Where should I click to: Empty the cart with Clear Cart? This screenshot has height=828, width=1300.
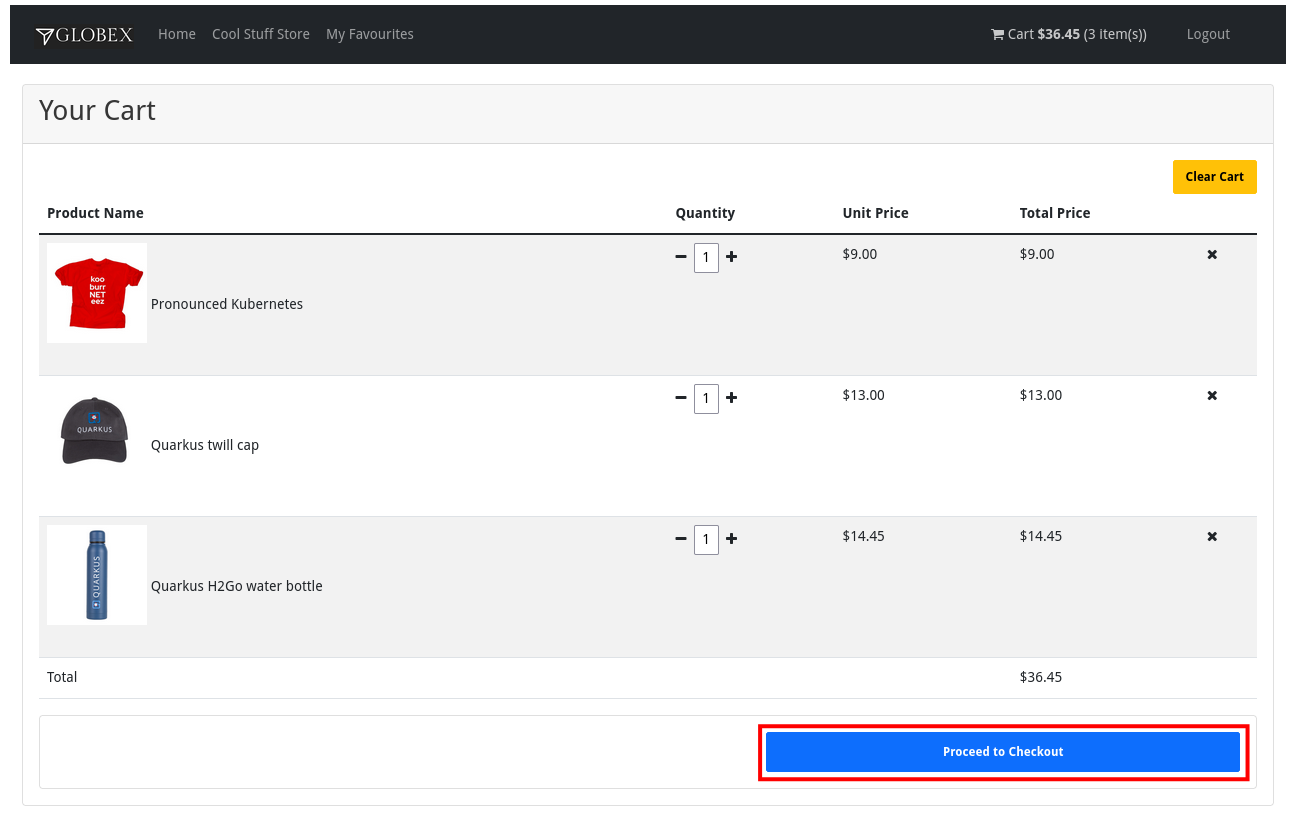point(1215,177)
